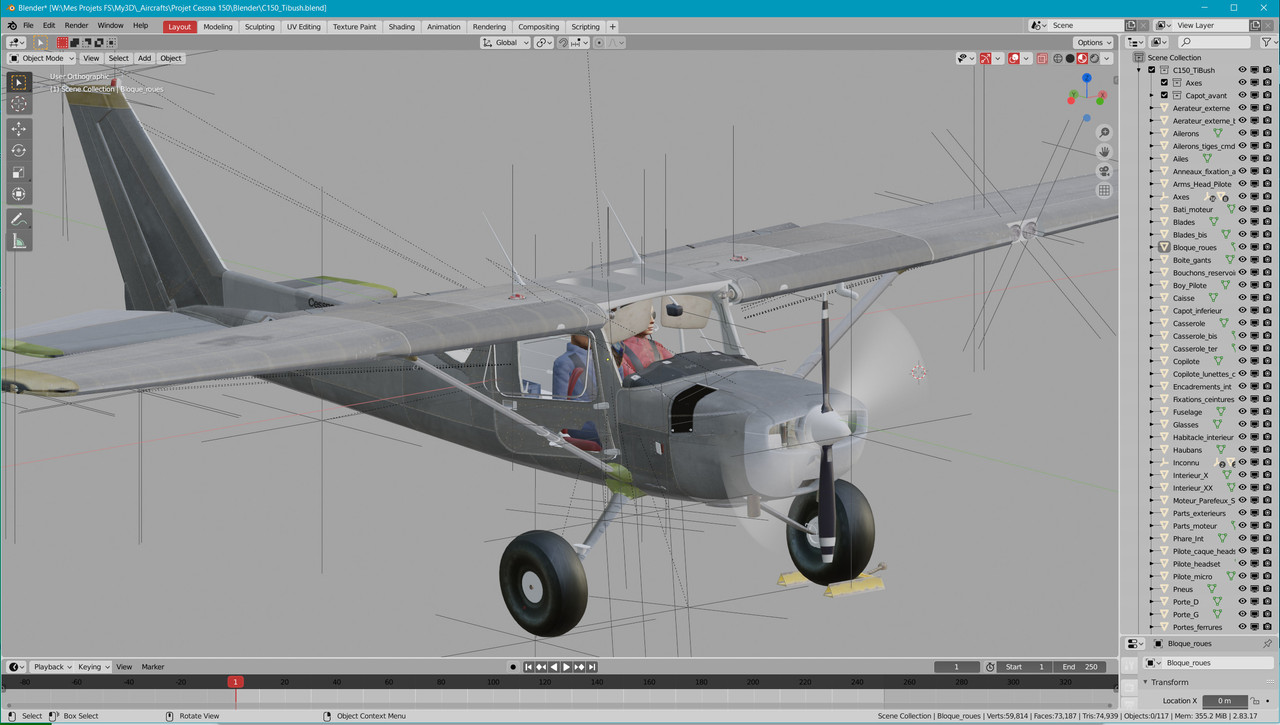Click the Zoom view icon in viewport
The width and height of the screenshot is (1280, 725).
pyautogui.click(x=1104, y=133)
